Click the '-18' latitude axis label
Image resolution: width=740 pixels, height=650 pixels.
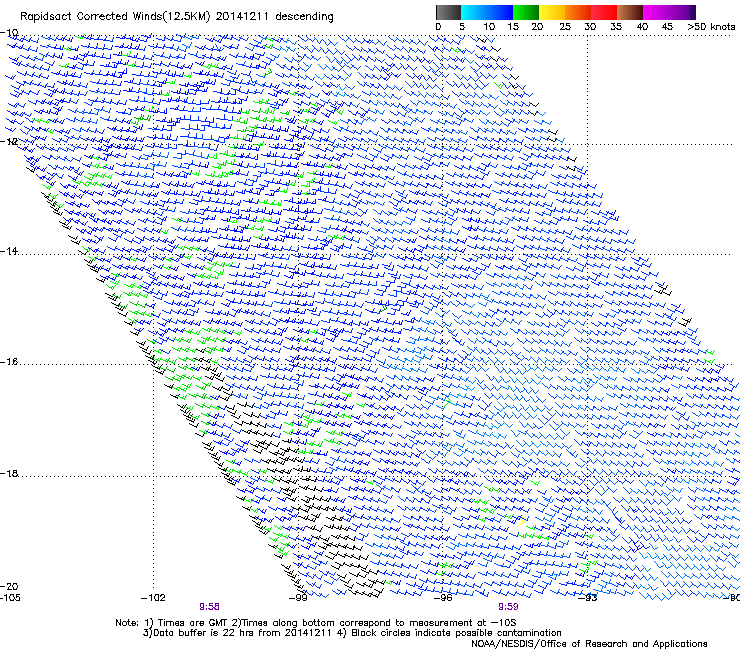(x=9, y=473)
